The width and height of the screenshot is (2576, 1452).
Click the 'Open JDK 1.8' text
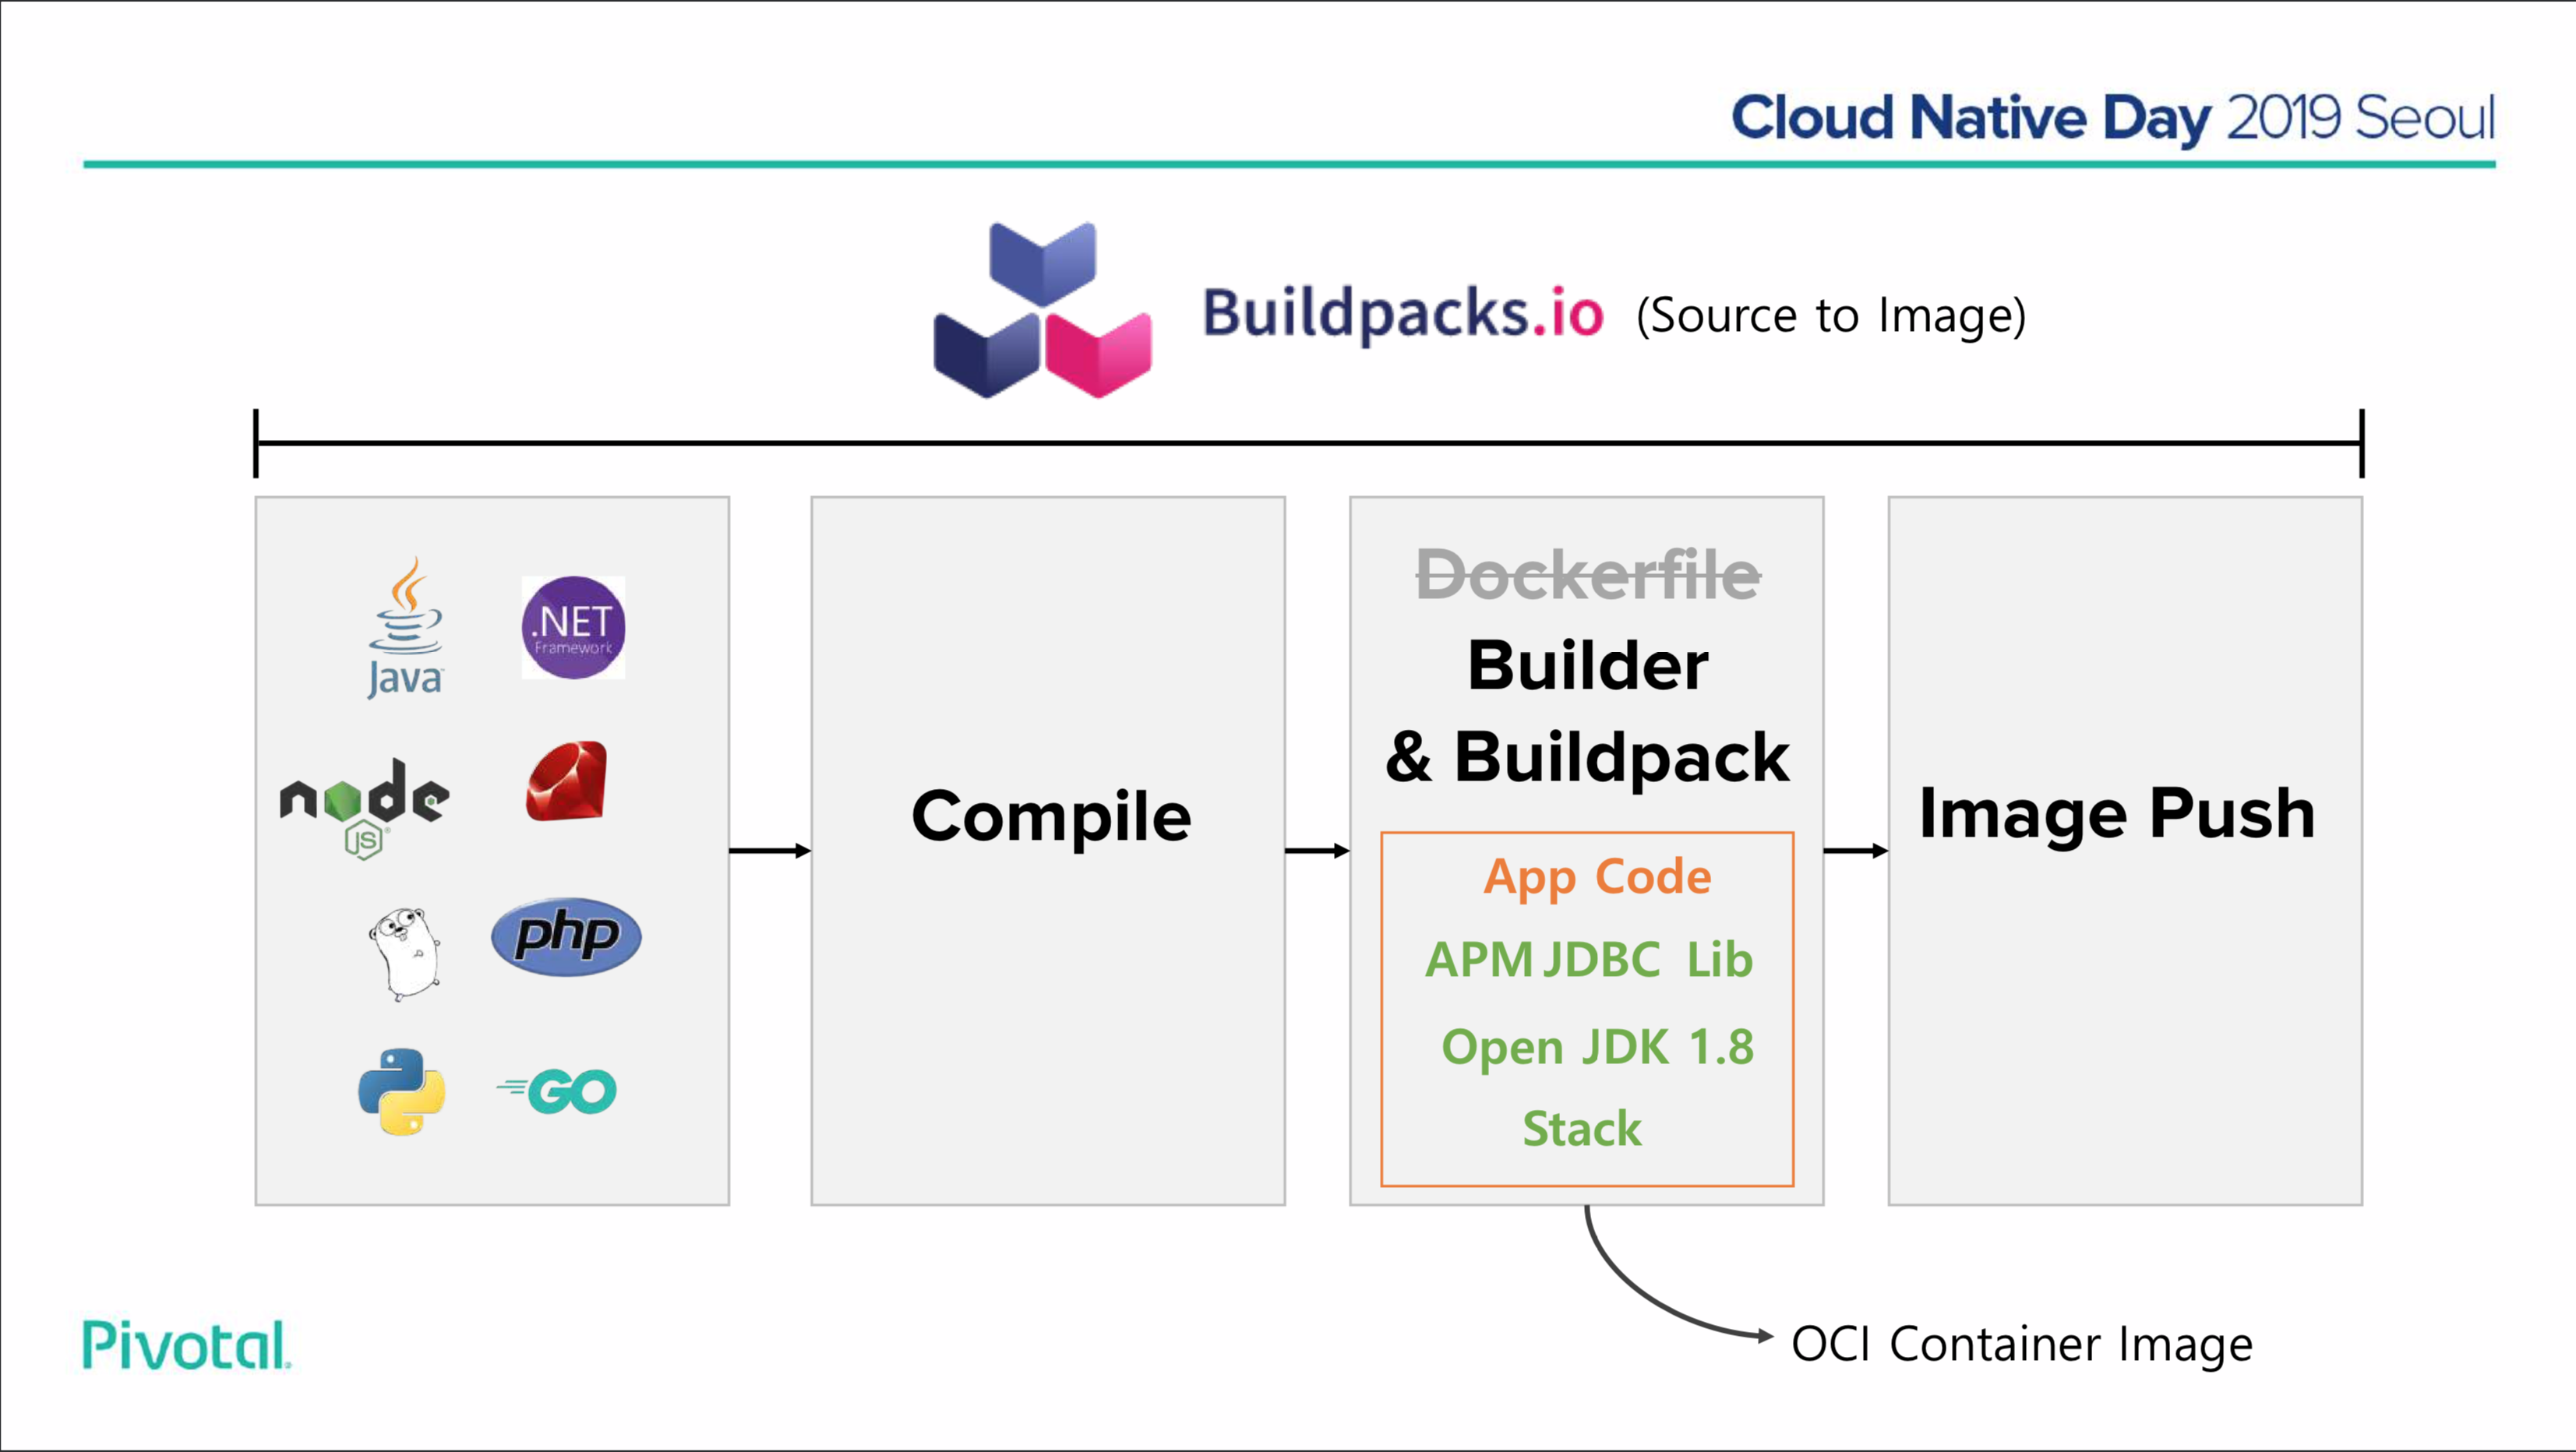click(1597, 1048)
